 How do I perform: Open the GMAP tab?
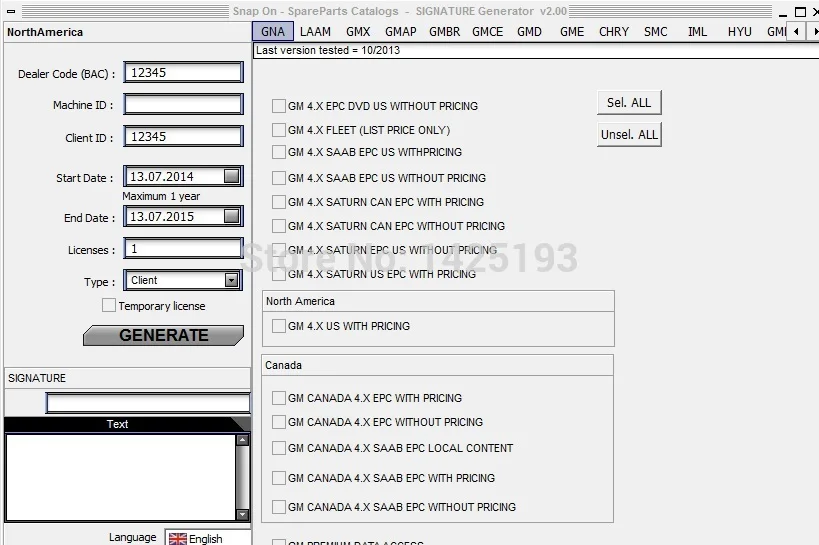[401, 31]
